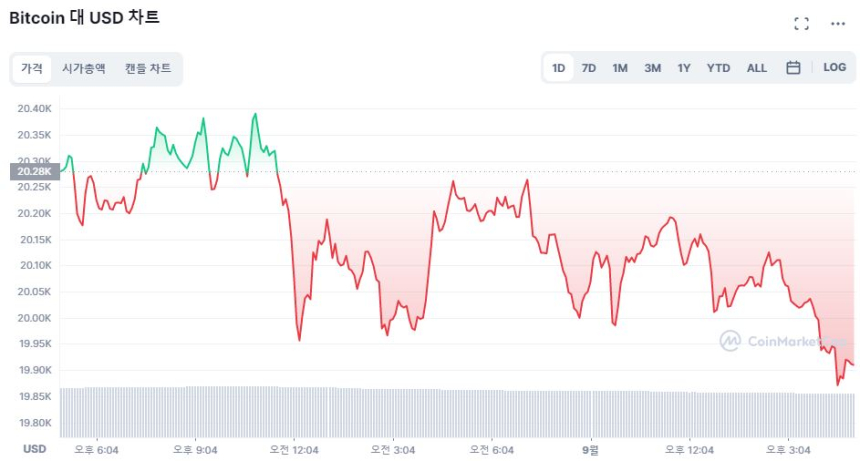Select the 1D time range
This screenshot has width=860, height=461.
click(559, 68)
